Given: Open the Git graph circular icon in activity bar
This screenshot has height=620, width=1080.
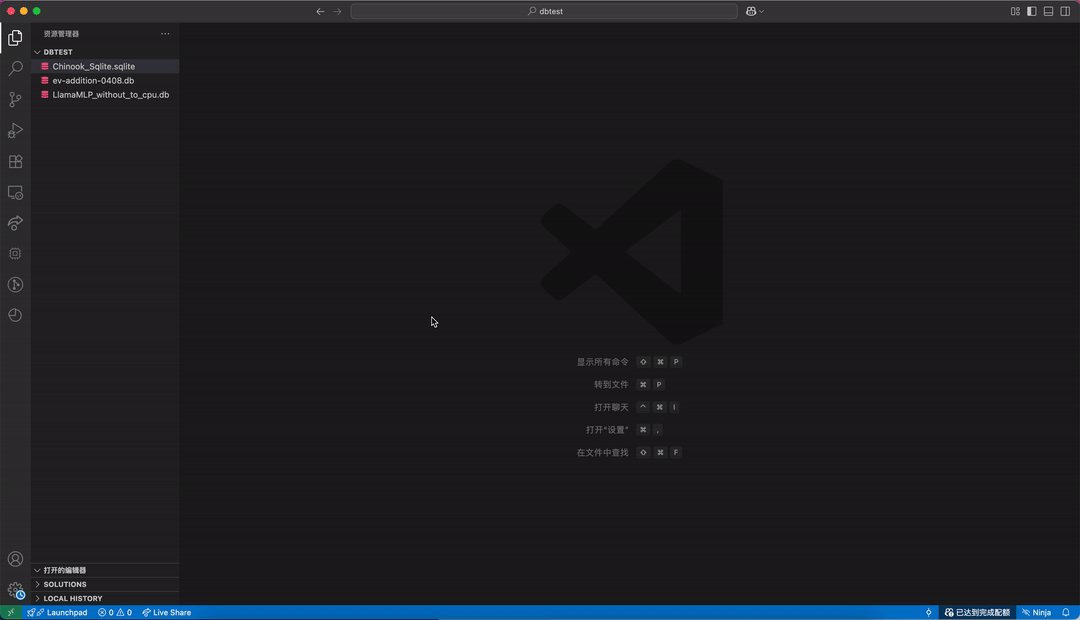Looking at the screenshot, I should [x=15, y=285].
